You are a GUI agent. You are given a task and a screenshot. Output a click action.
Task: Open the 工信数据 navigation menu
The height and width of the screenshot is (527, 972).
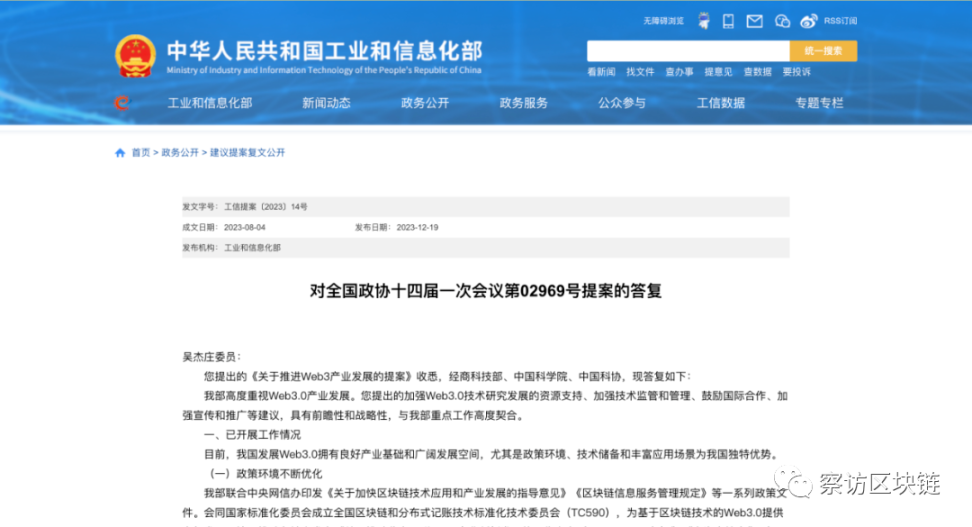click(x=720, y=103)
